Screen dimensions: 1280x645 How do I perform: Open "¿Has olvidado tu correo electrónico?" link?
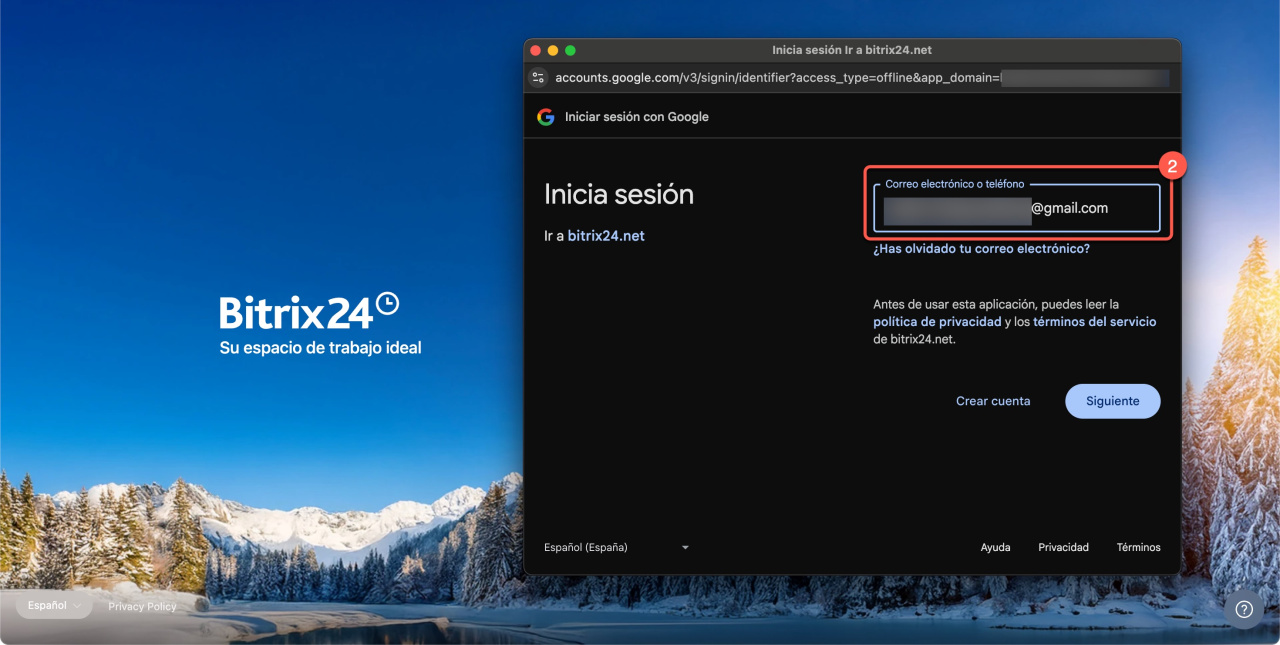pyautogui.click(x=981, y=249)
